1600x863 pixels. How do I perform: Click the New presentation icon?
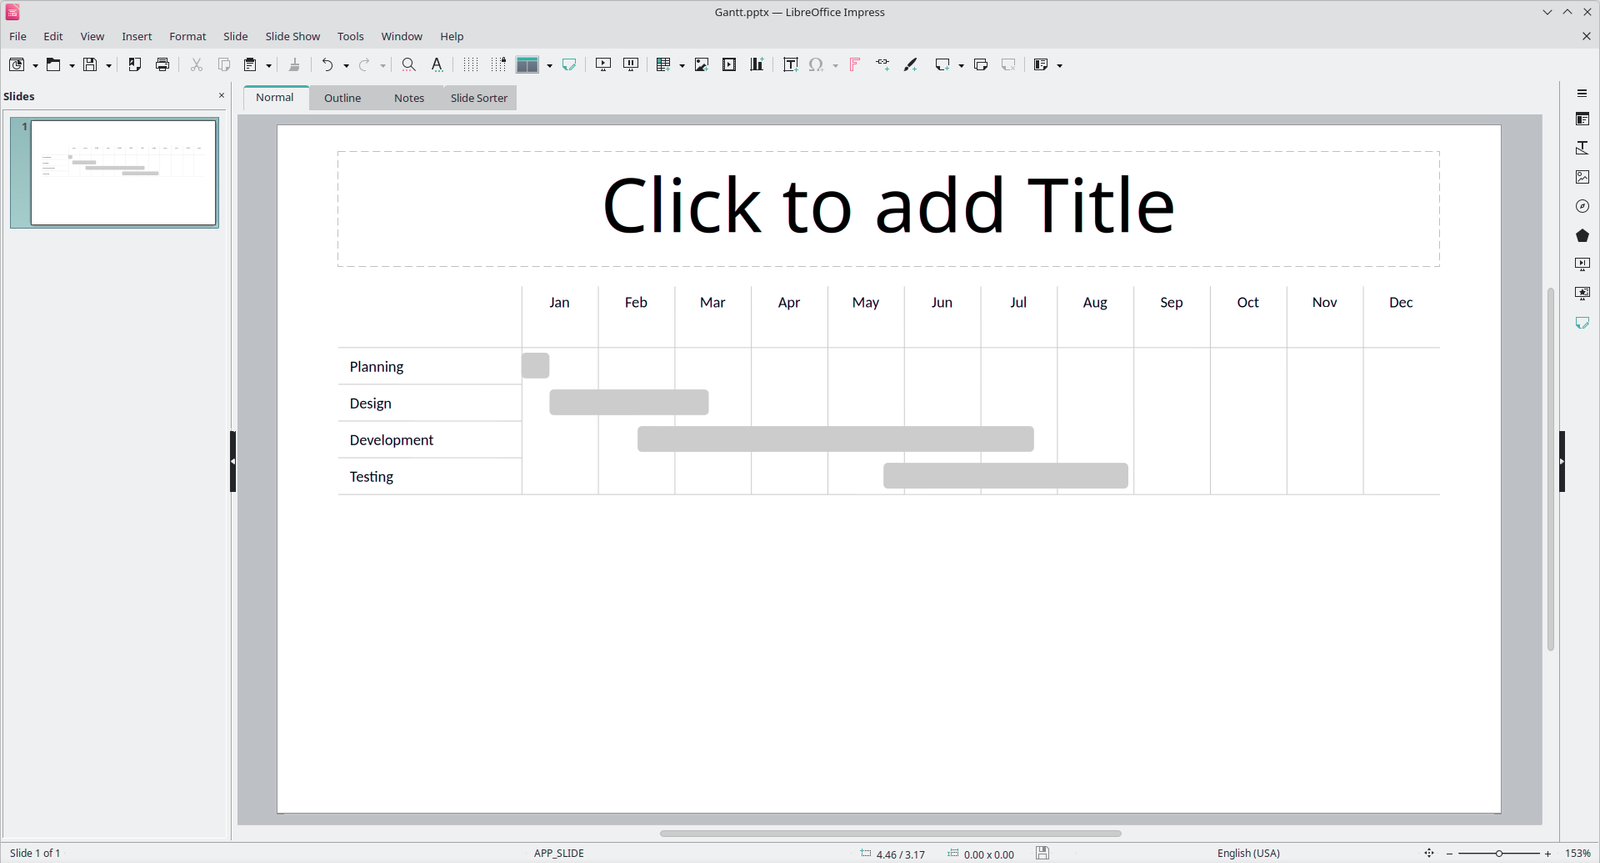click(x=17, y=65)
